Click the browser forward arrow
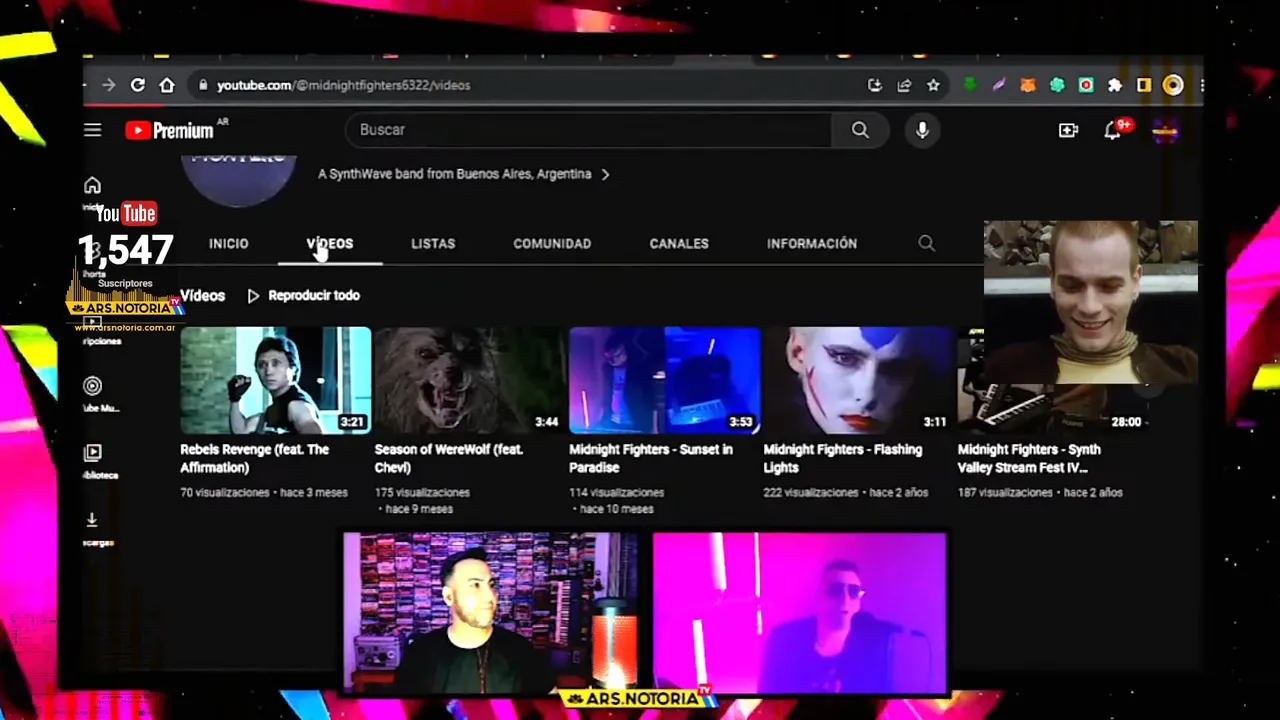Viewport: 1280px width, 720px height. pos(108,85)
